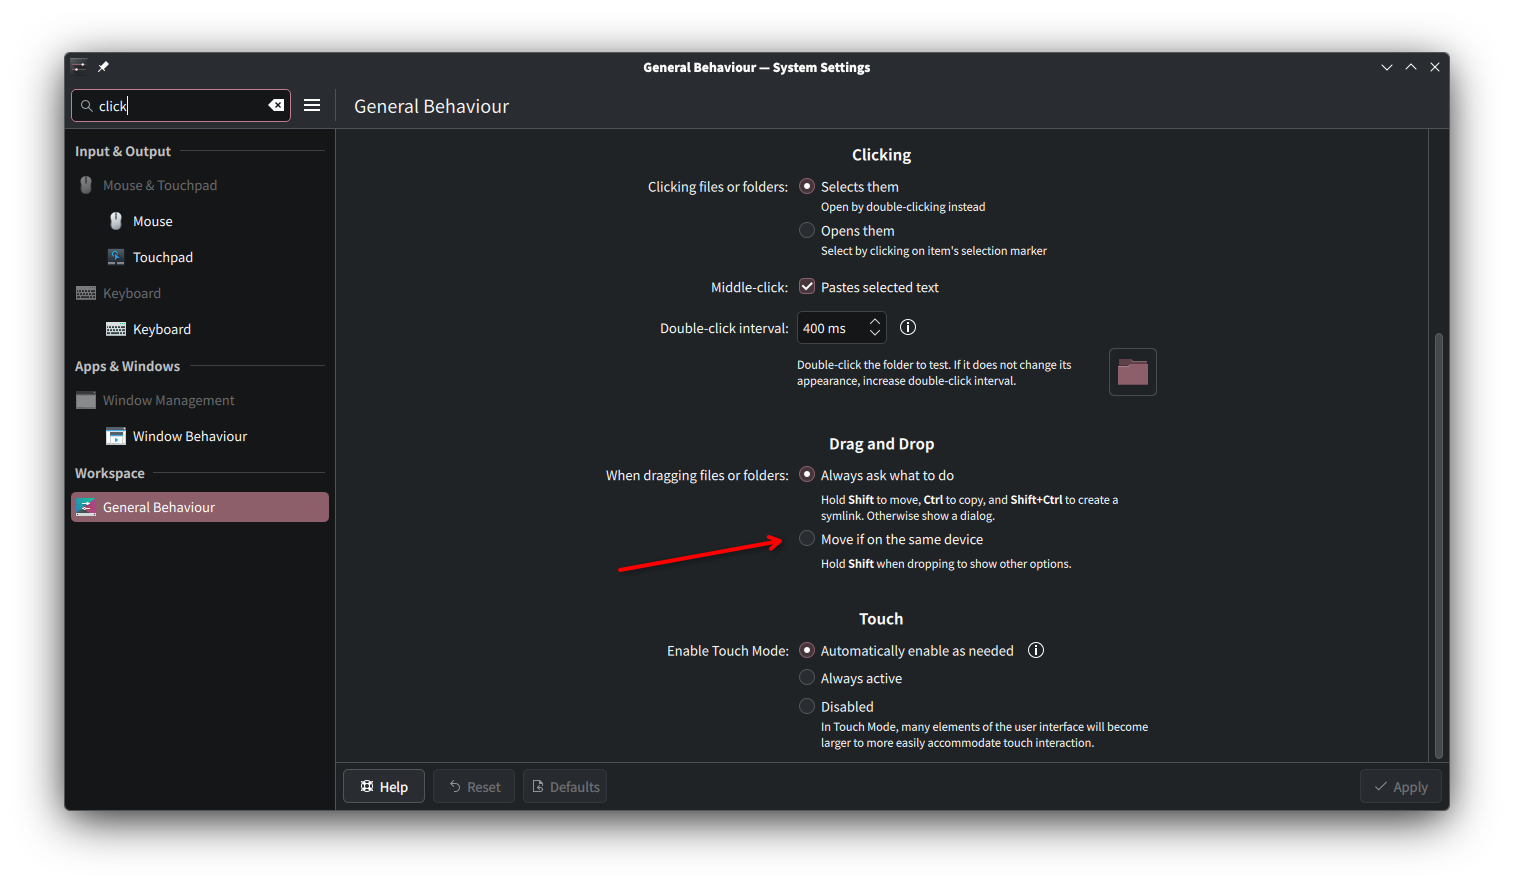This screenshot has width=1514, height=887.
Task: Click the "Workspace" section header
Action: point(110,473)
